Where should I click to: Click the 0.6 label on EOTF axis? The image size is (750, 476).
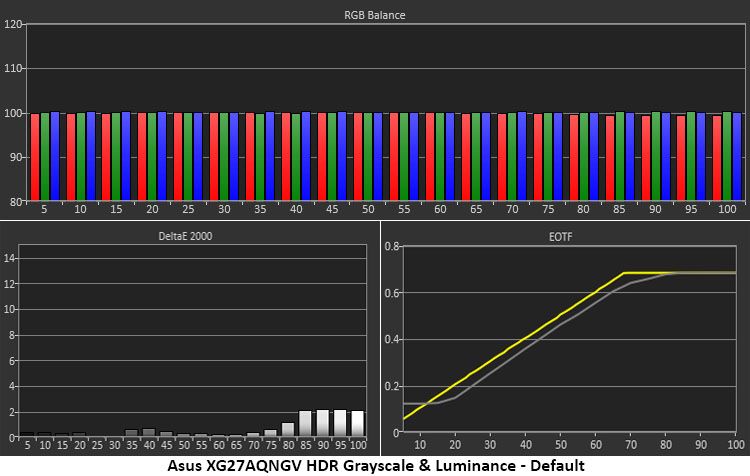[x=392, y=293]
